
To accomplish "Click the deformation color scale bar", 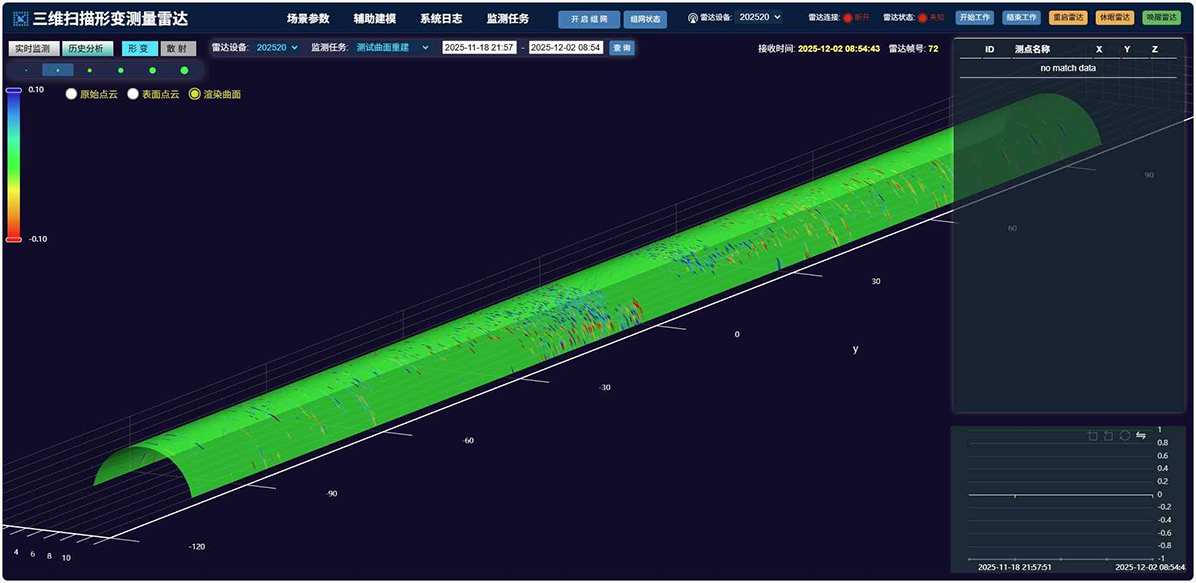I will 13,165.
